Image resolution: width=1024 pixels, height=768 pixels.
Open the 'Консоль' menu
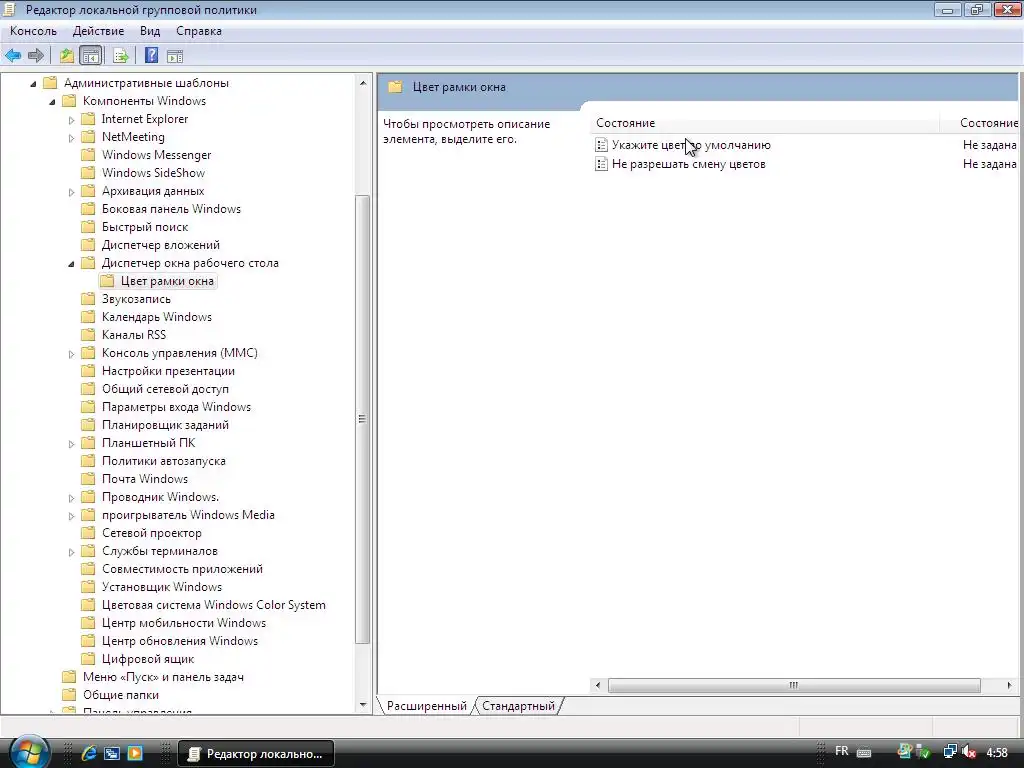click(33, 31)
